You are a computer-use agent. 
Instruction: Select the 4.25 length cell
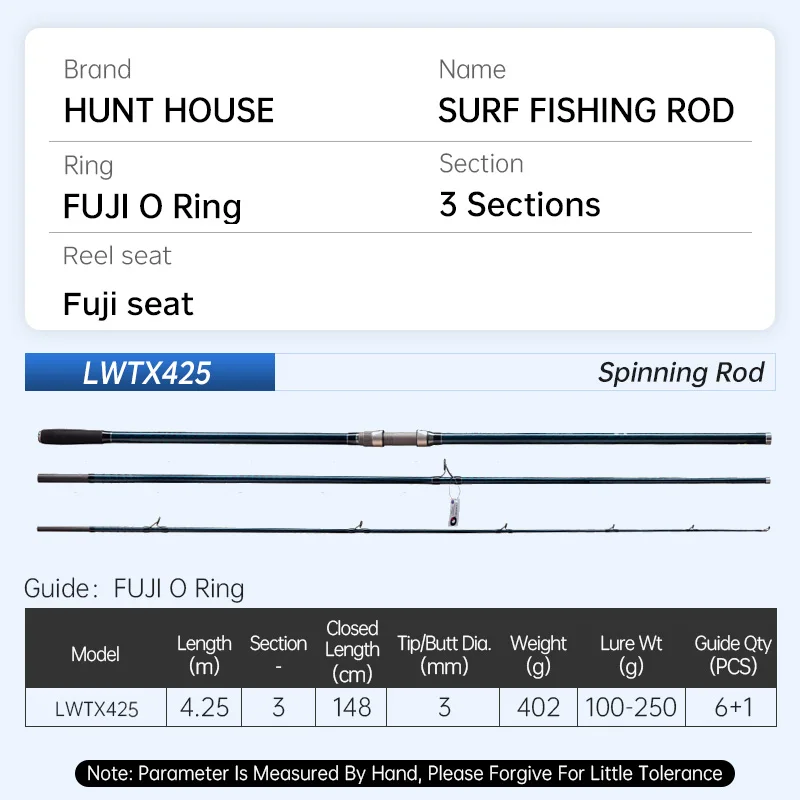click(x=204, y=708)
